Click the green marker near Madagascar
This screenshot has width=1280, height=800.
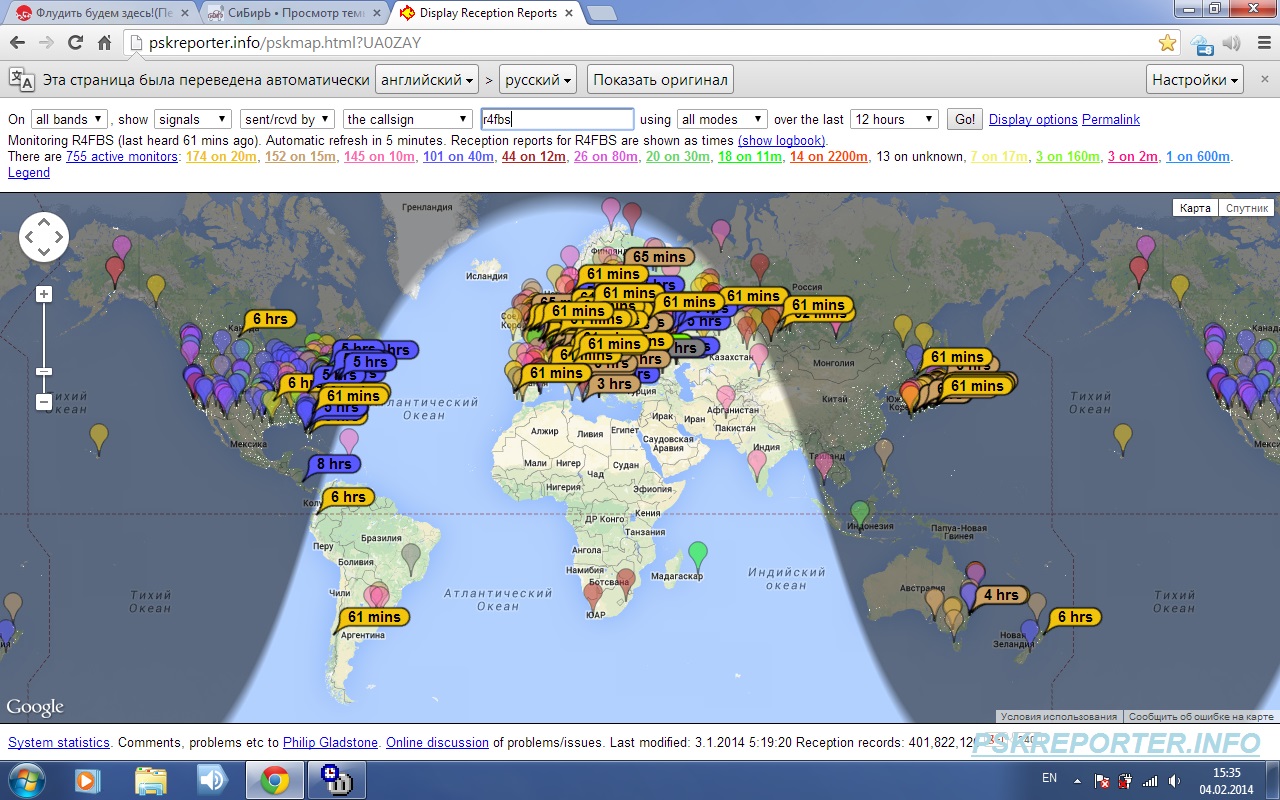click(698, 553)
